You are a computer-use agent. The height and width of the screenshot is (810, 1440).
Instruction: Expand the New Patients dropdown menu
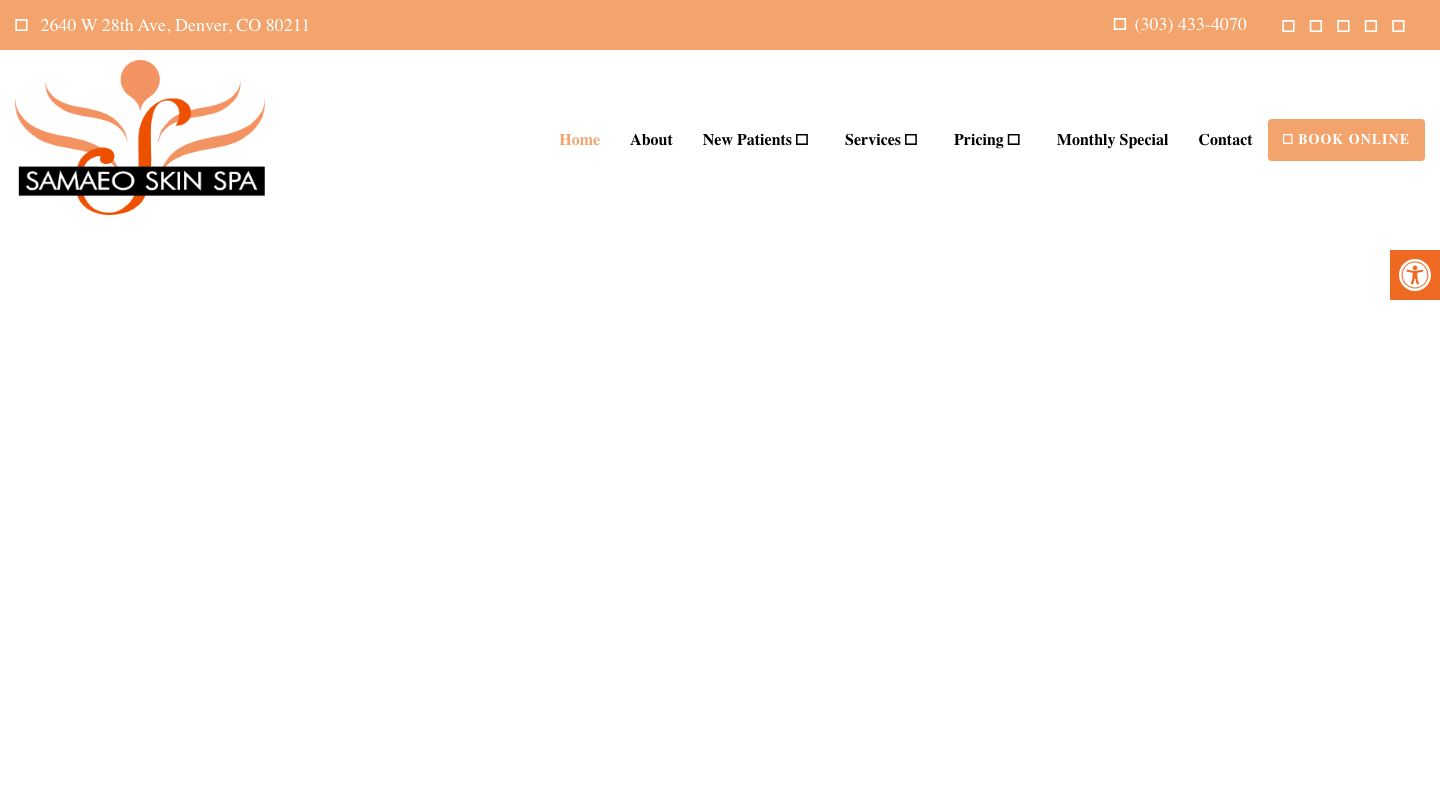pyautogui.click(x=802, y=140)
